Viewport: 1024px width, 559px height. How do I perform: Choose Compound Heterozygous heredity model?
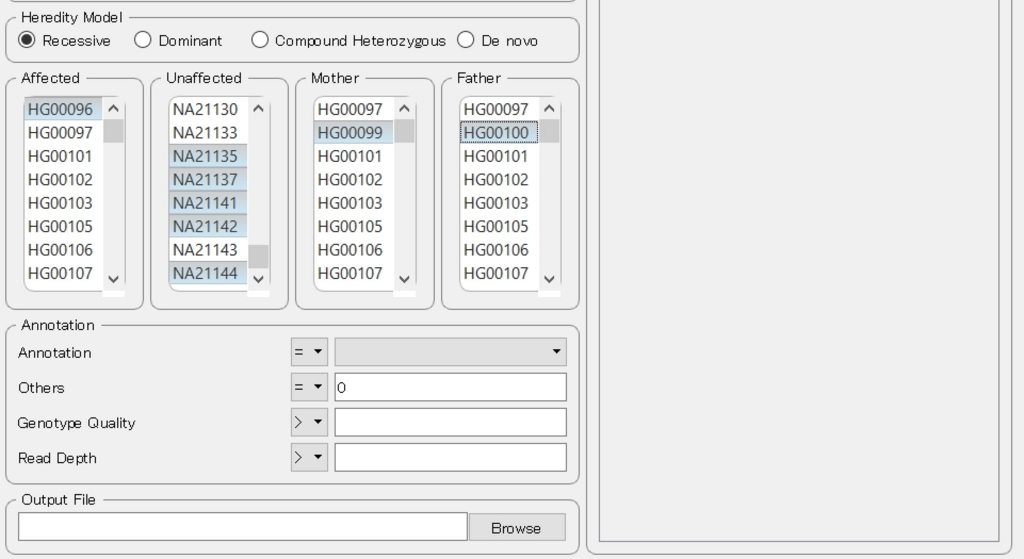pos(349,40)
